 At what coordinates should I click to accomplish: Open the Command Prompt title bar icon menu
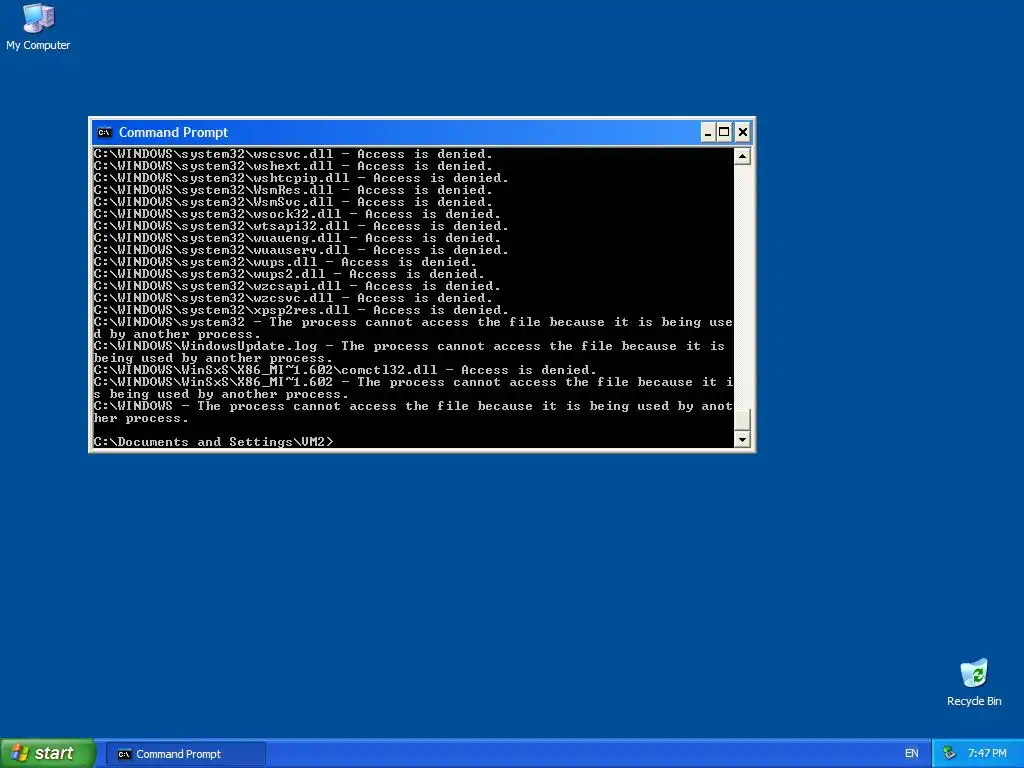[x=104, y=133]
